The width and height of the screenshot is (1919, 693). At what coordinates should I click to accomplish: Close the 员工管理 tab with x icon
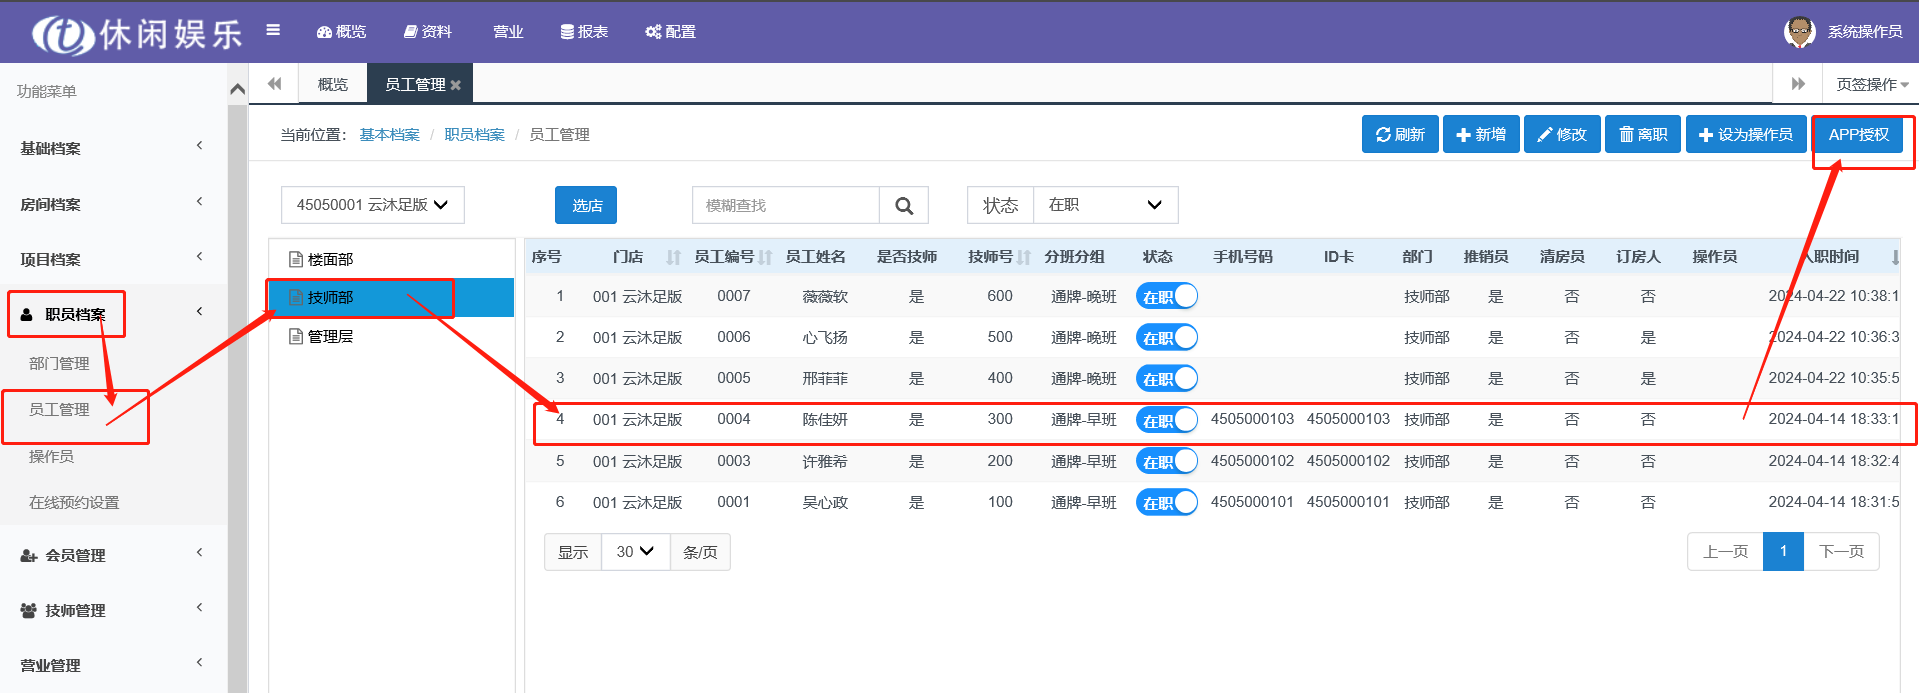[x=456, y=85]
